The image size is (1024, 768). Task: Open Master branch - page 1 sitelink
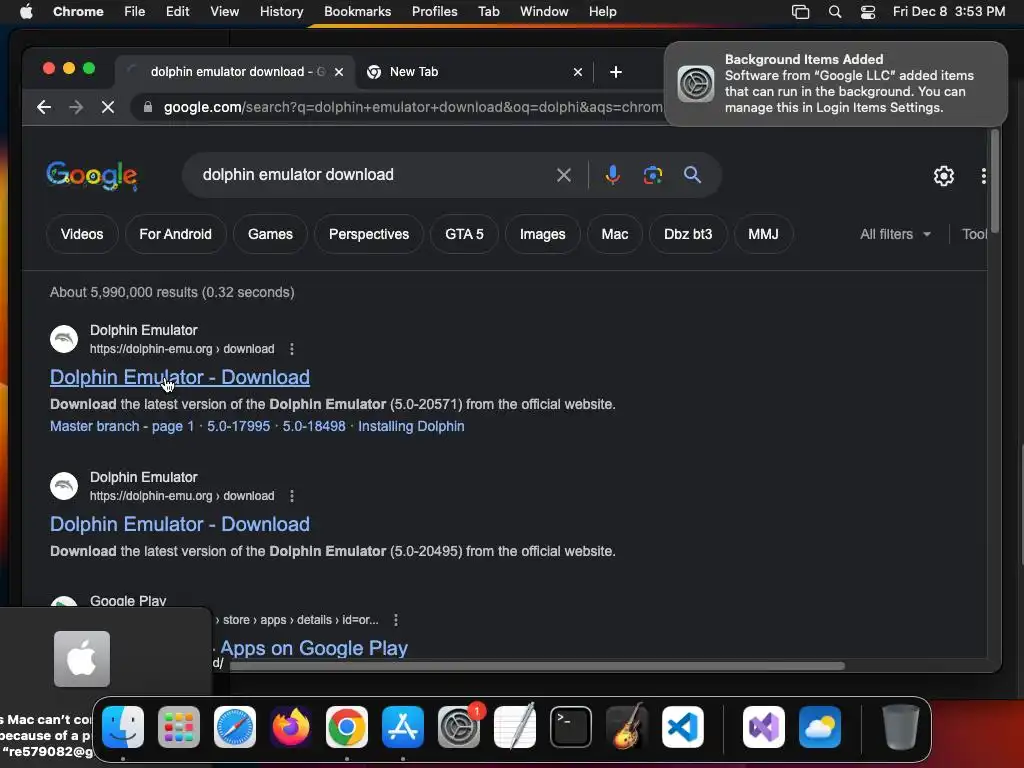122,426
